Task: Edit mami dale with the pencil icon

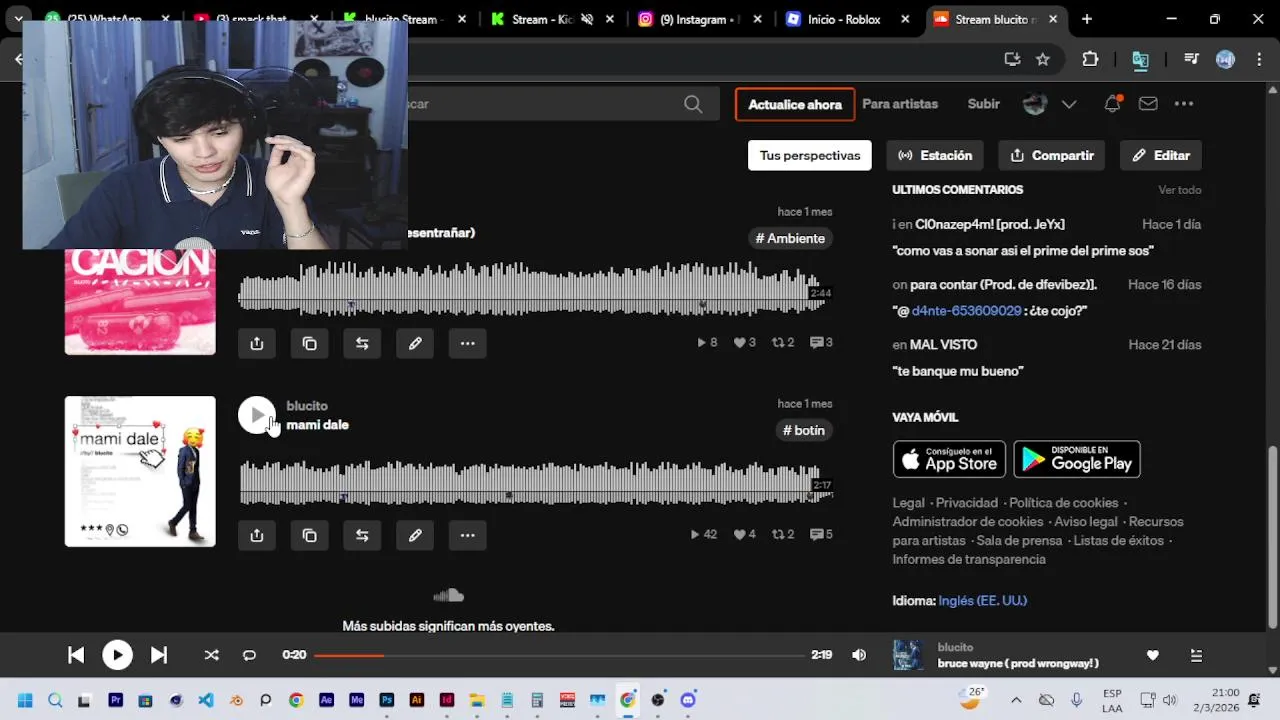Action: (415, 535)
